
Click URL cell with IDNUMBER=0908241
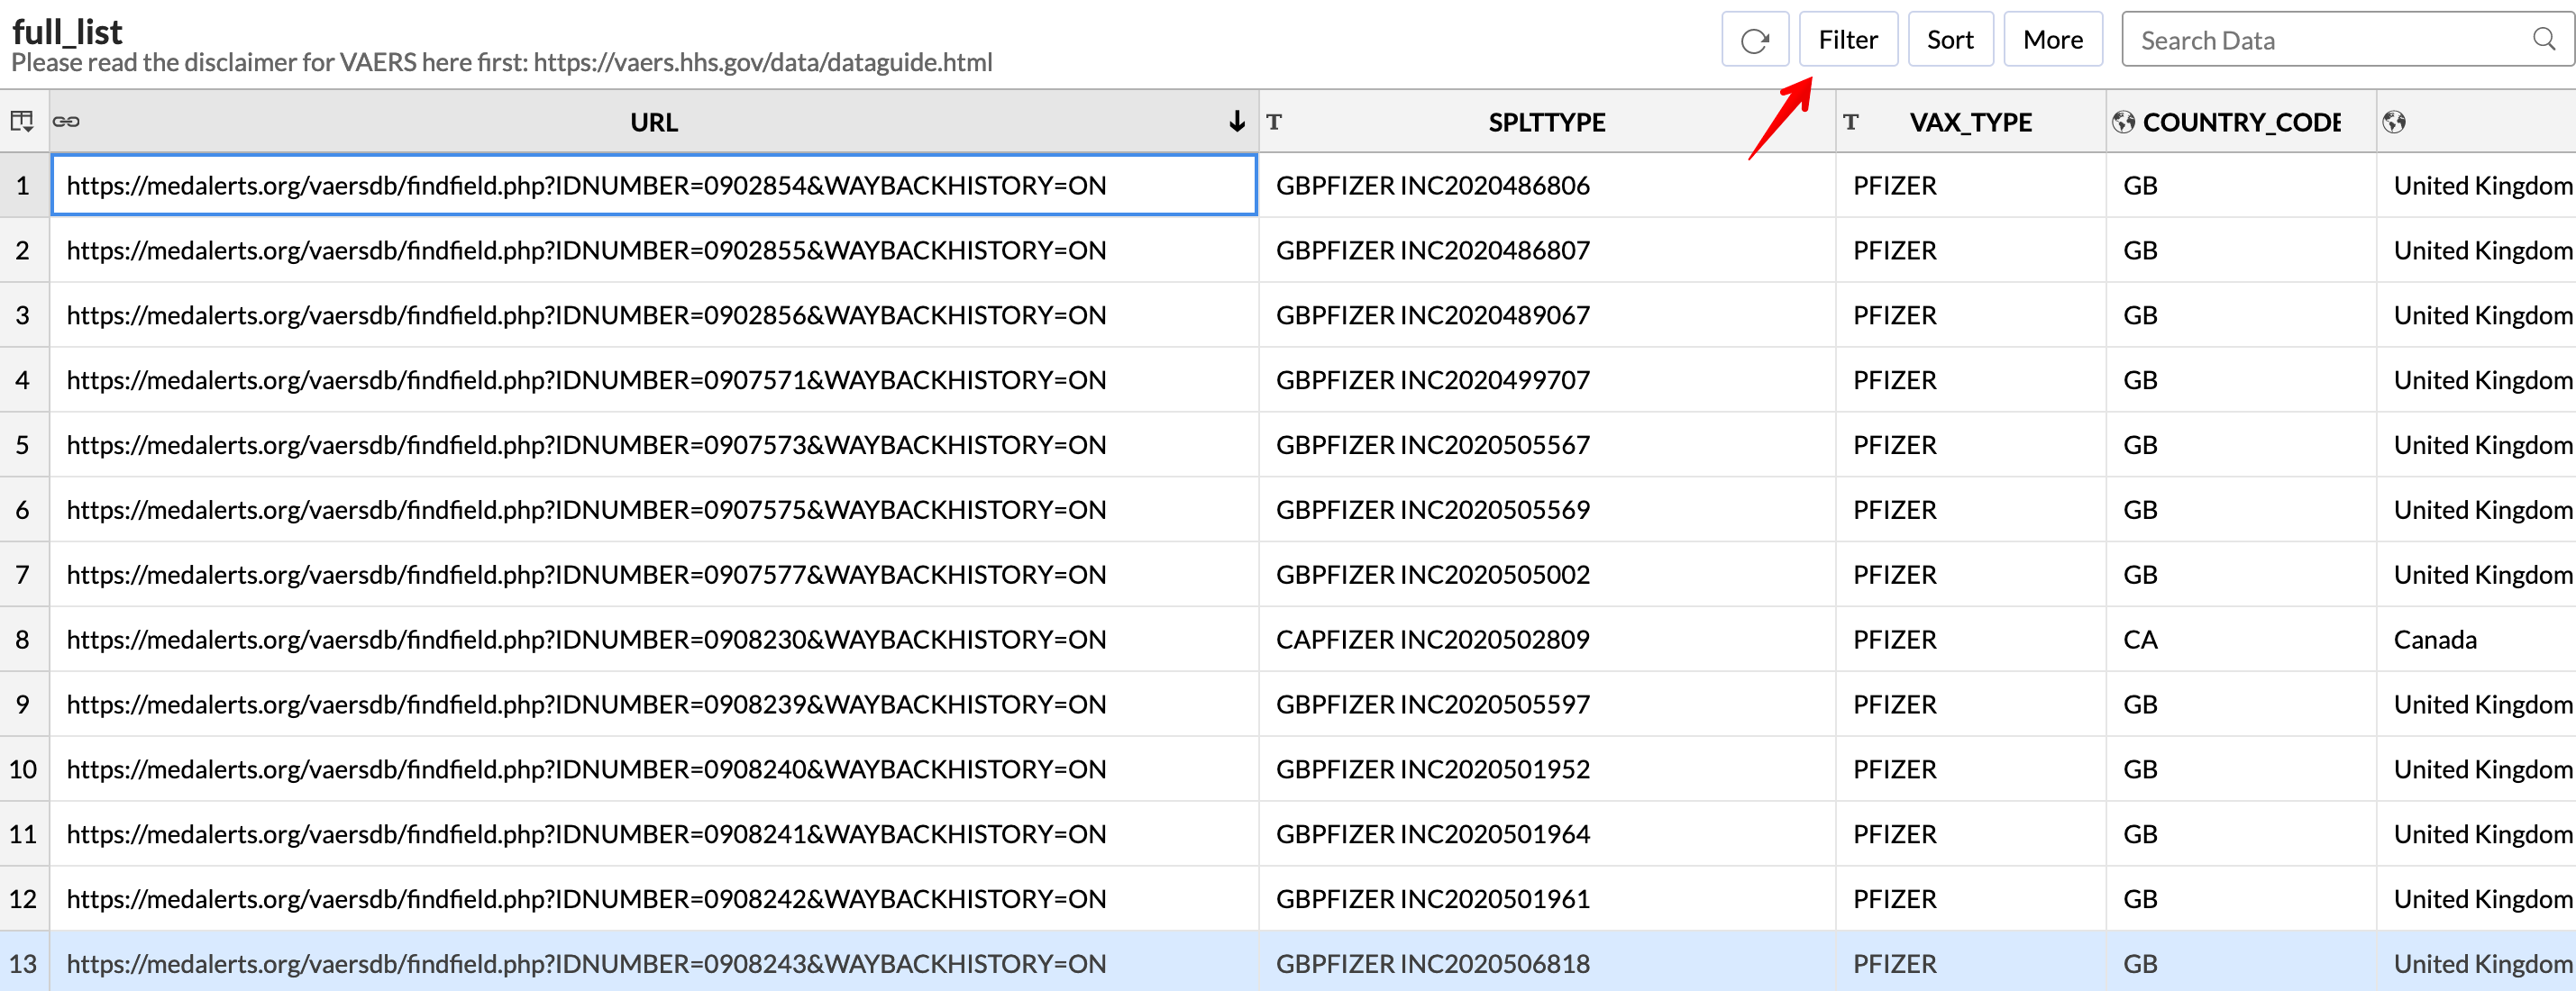click(654, 834)
